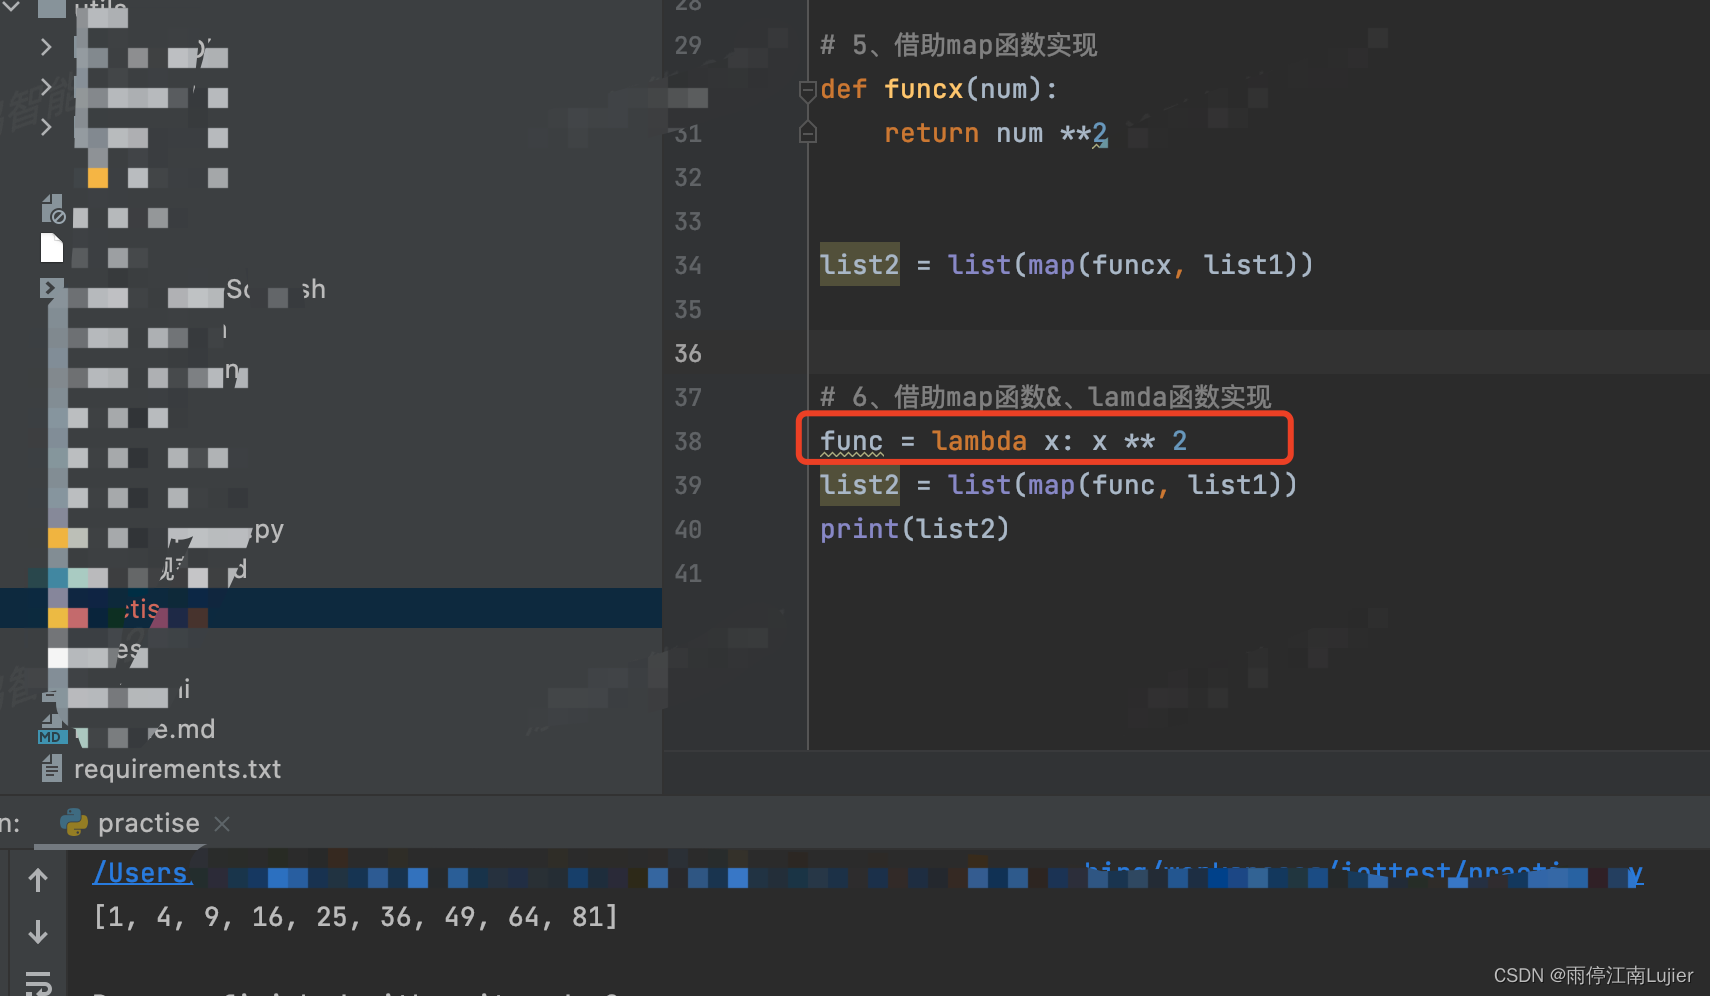Click the shell script icon in tree

[50, 288]
